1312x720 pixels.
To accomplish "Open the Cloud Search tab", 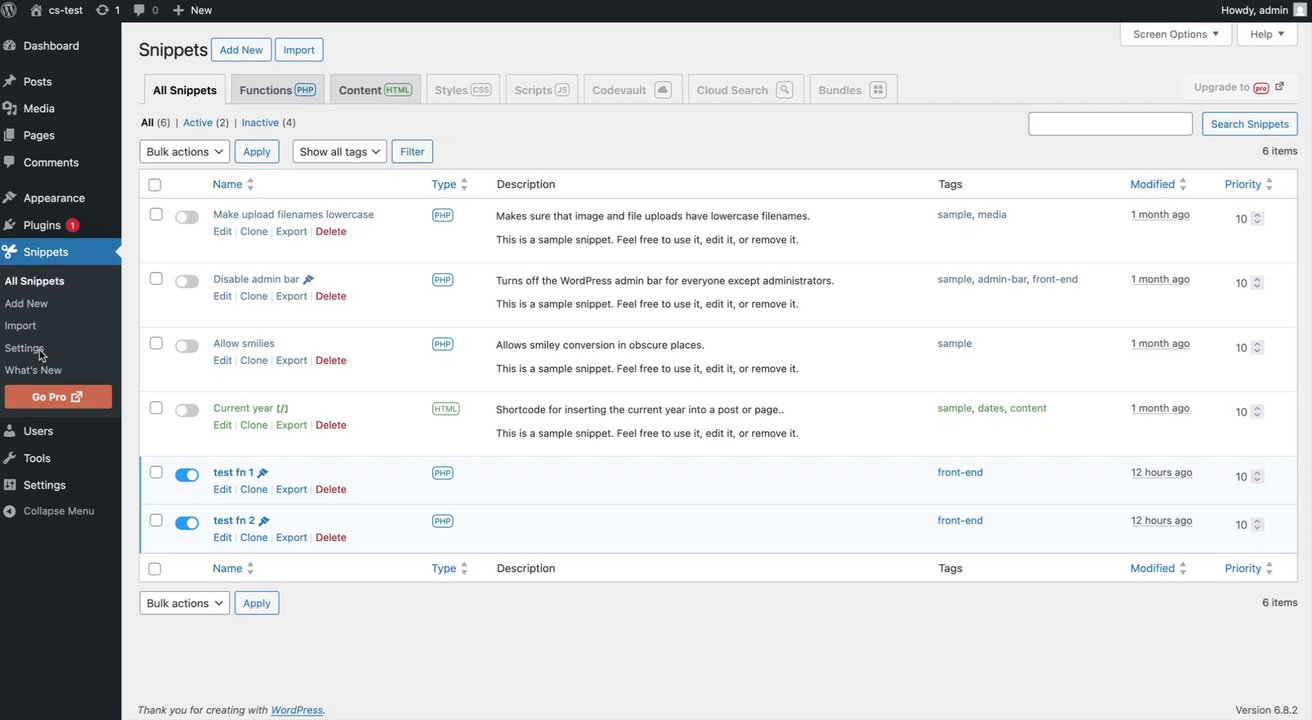I will 745,89.
